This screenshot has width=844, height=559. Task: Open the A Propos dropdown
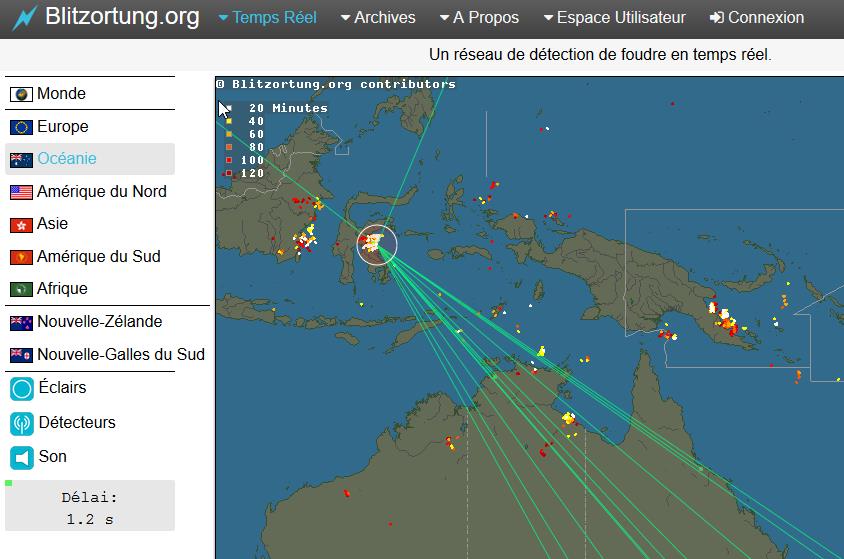(x=479, y=18)
